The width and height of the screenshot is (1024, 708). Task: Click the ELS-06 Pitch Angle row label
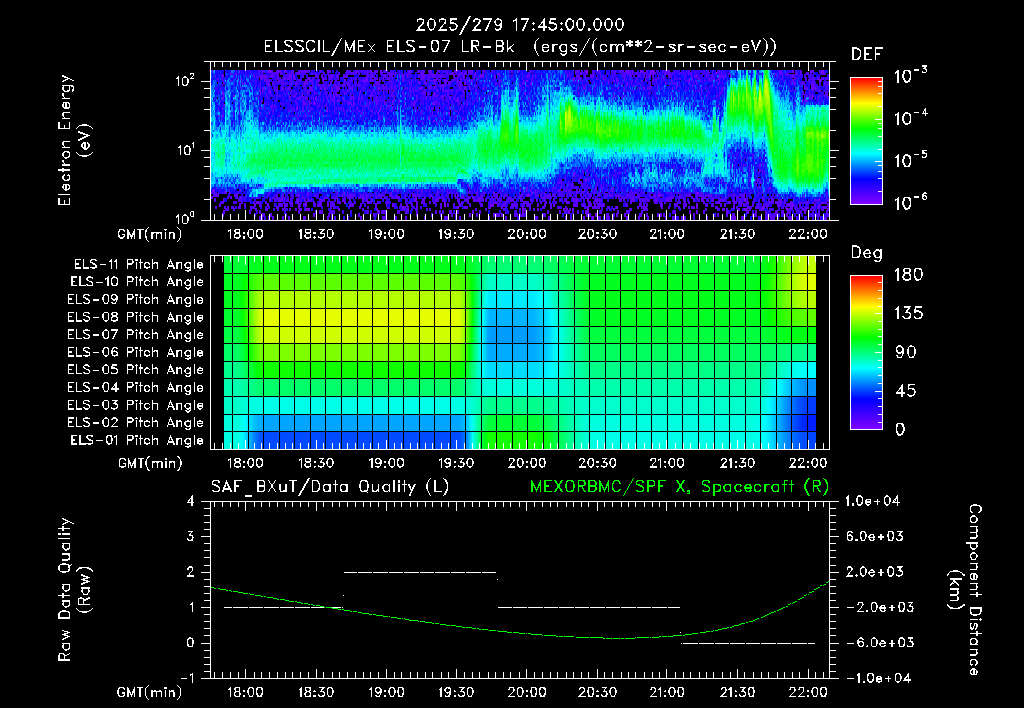[x=136, y=352]
